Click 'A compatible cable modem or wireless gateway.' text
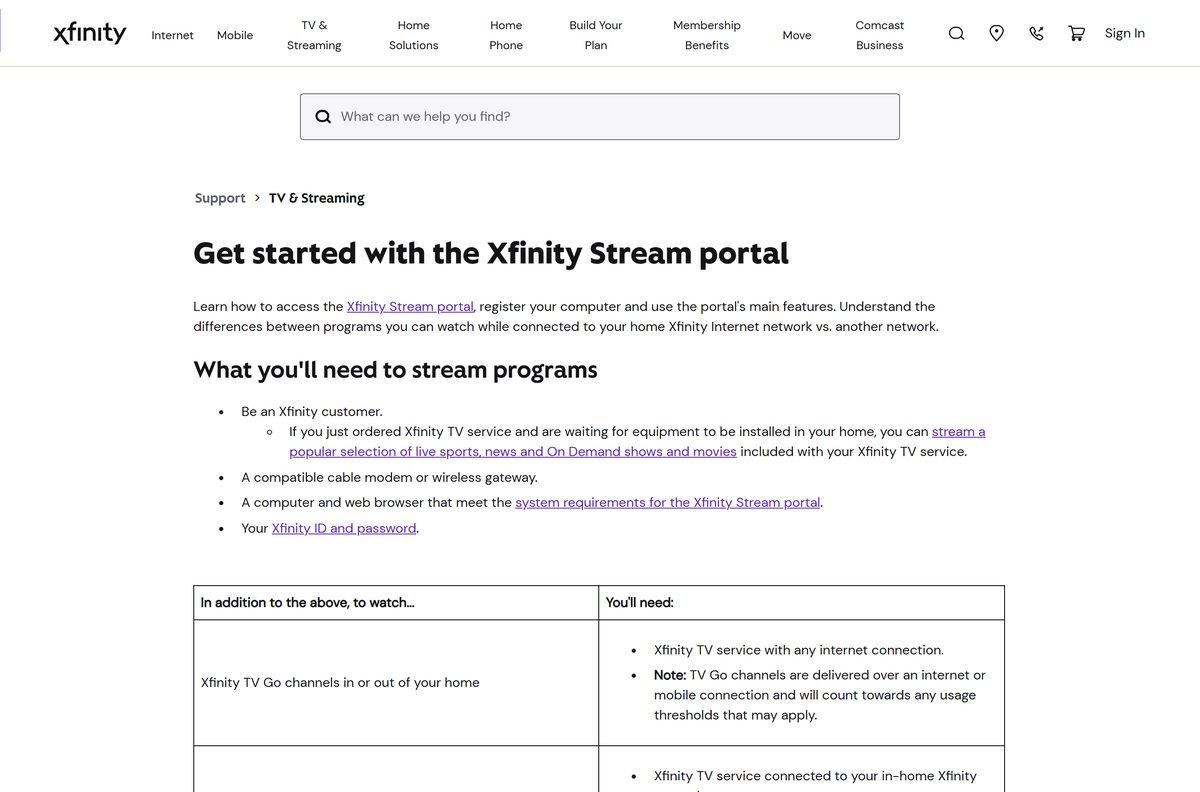 point(389,477)
